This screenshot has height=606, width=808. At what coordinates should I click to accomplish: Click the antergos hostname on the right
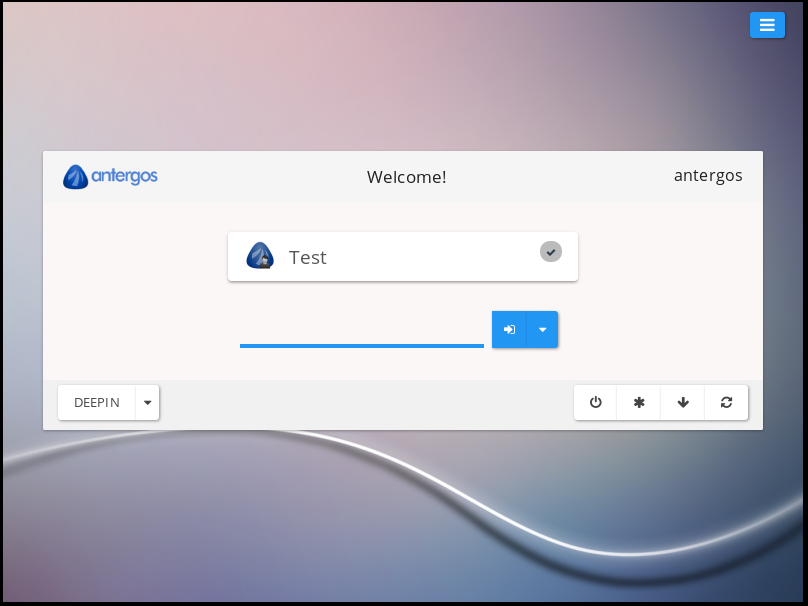click(x=708, y=175)
